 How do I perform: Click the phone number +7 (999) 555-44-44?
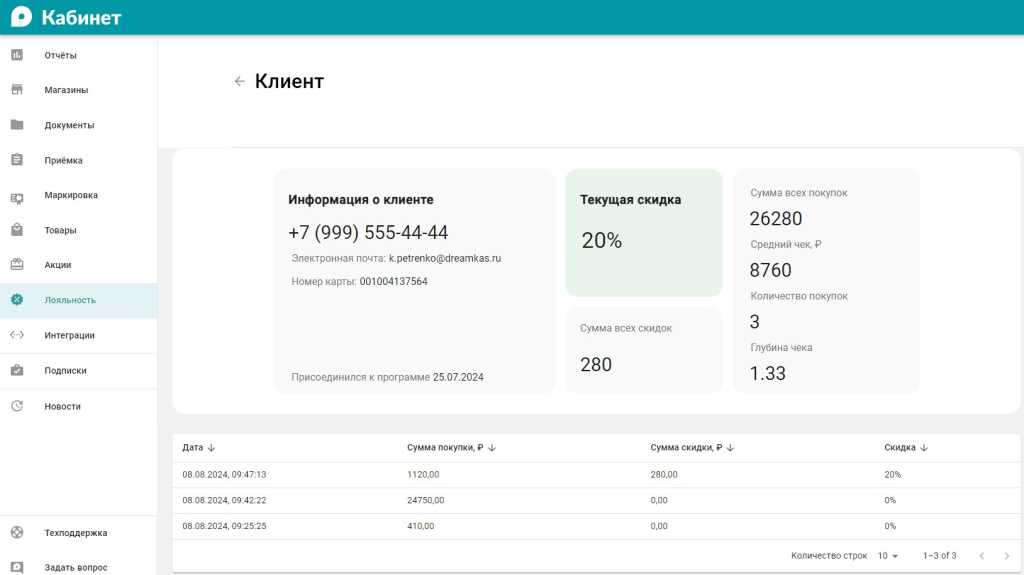(x=368, y=233)
